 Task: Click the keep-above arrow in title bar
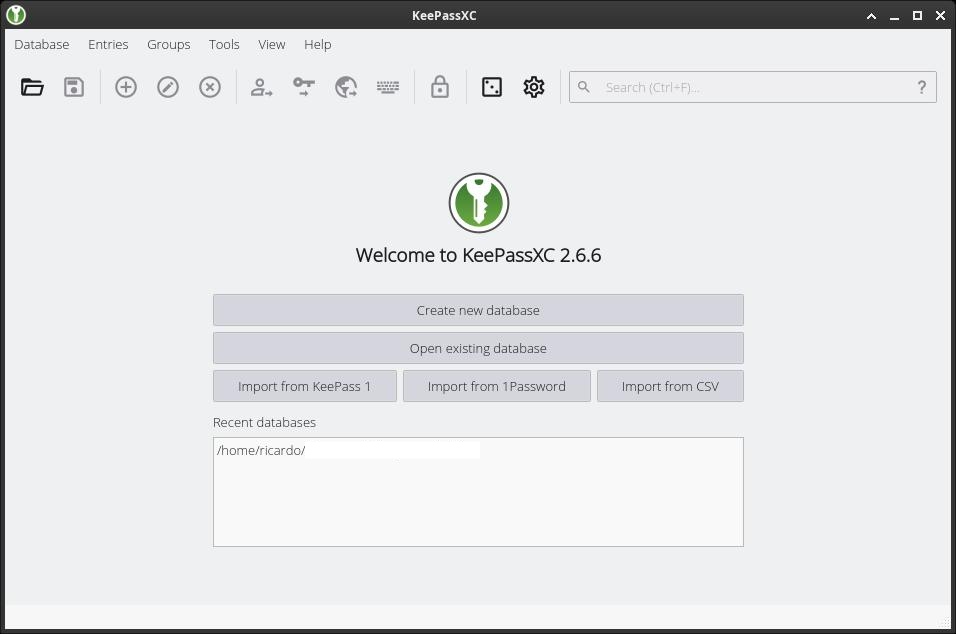[x=871, y=16]
